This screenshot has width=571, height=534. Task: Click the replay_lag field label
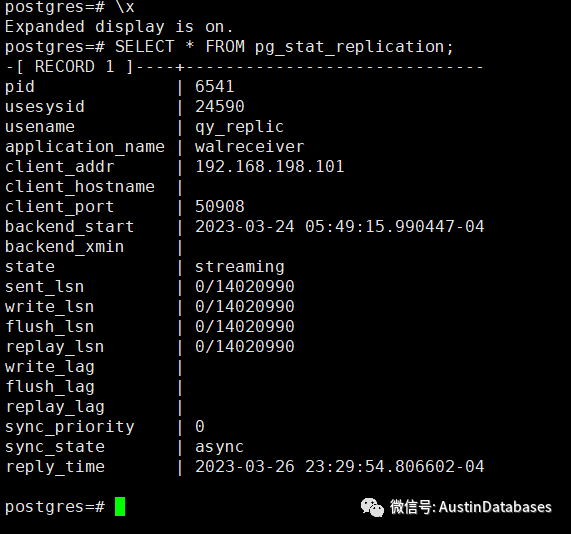pyautogui.click(x=55, y=408)
